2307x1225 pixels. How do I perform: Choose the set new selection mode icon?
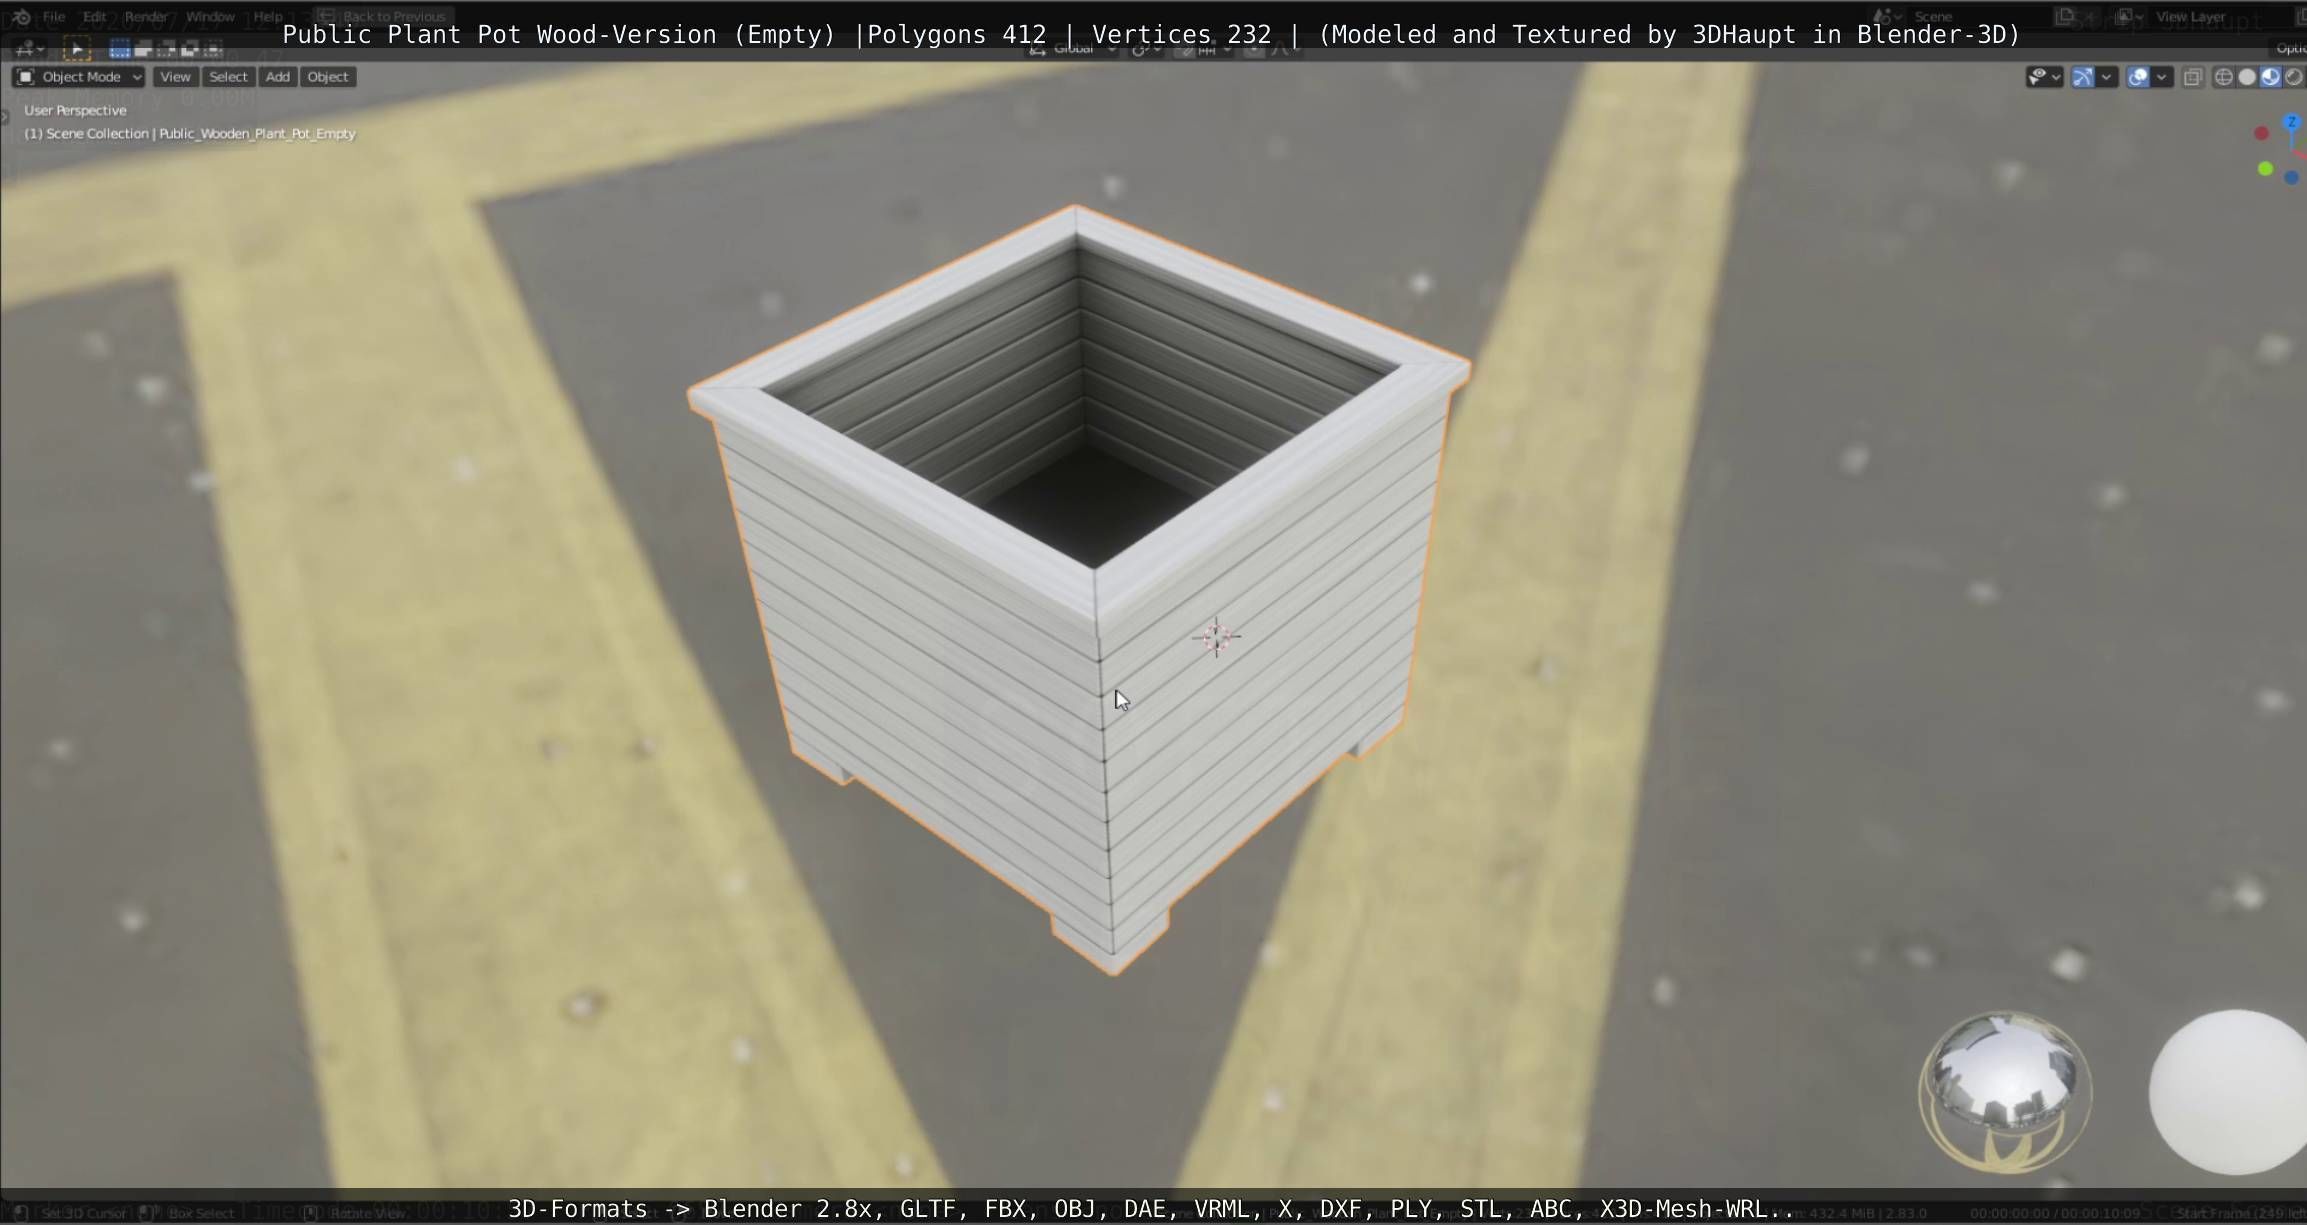coord(120,49)
